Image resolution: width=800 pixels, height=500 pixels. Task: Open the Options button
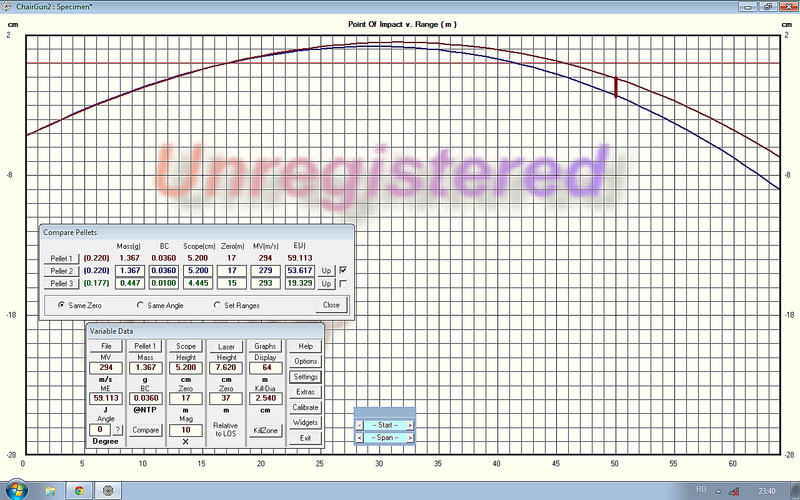(x=306, y=361)
